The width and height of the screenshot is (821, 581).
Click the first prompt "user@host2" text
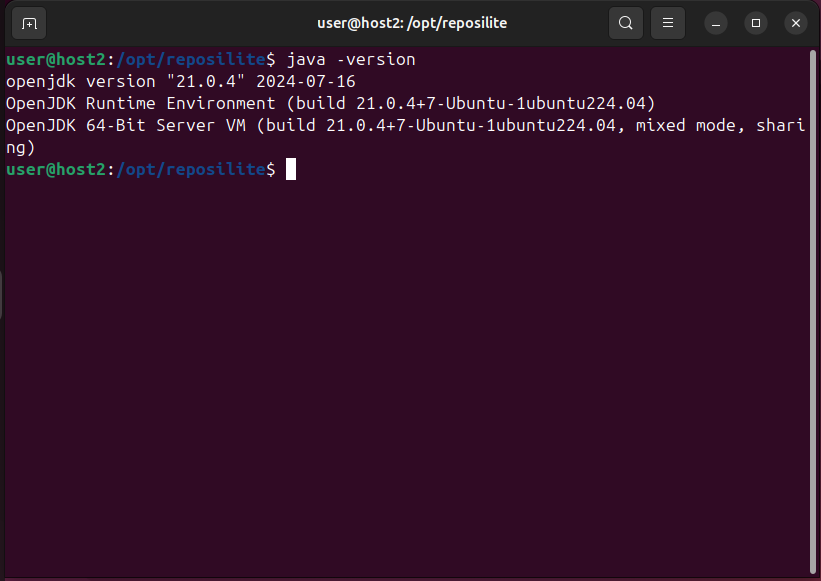coord(56,60)
